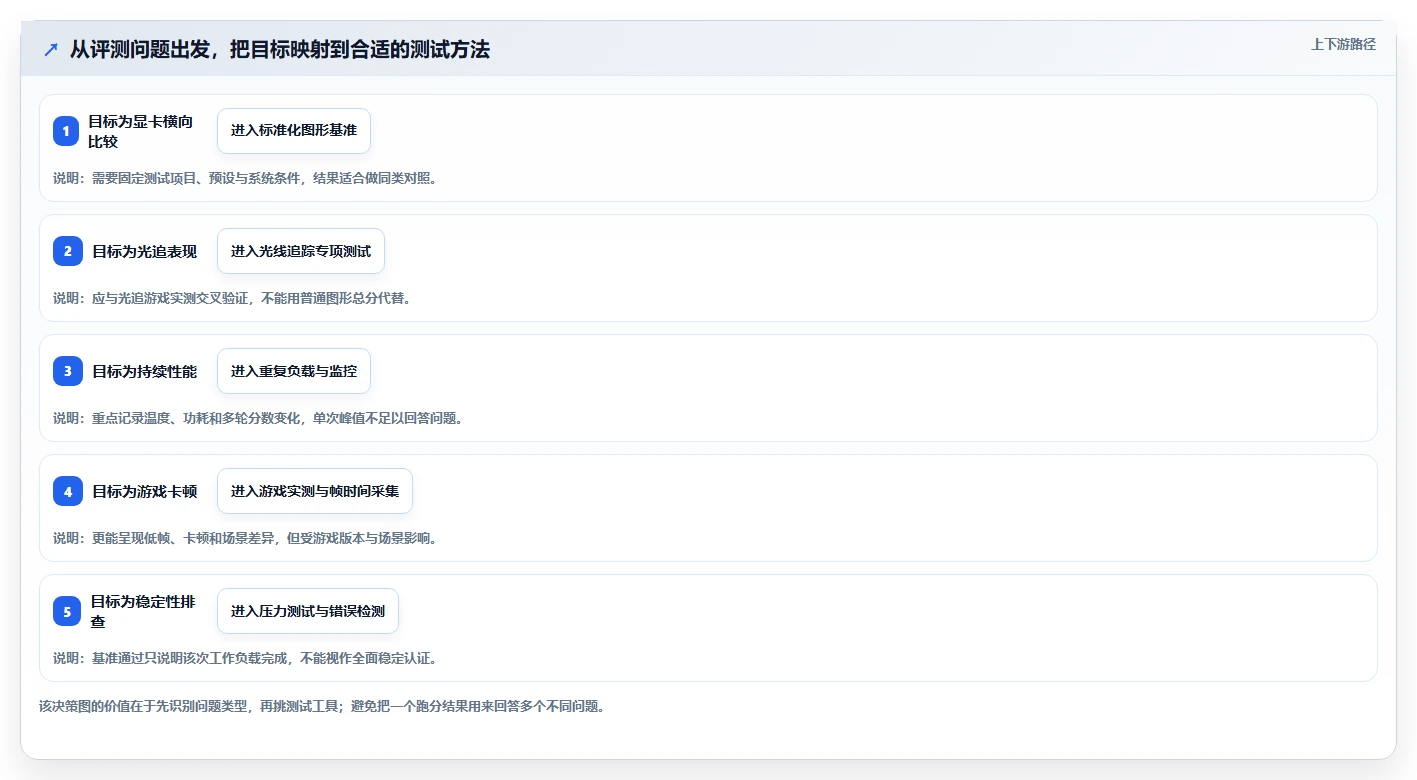Click the 进入标准化图形基准 button
This screenshot has width=1417, height=780.
pos(294,131)
